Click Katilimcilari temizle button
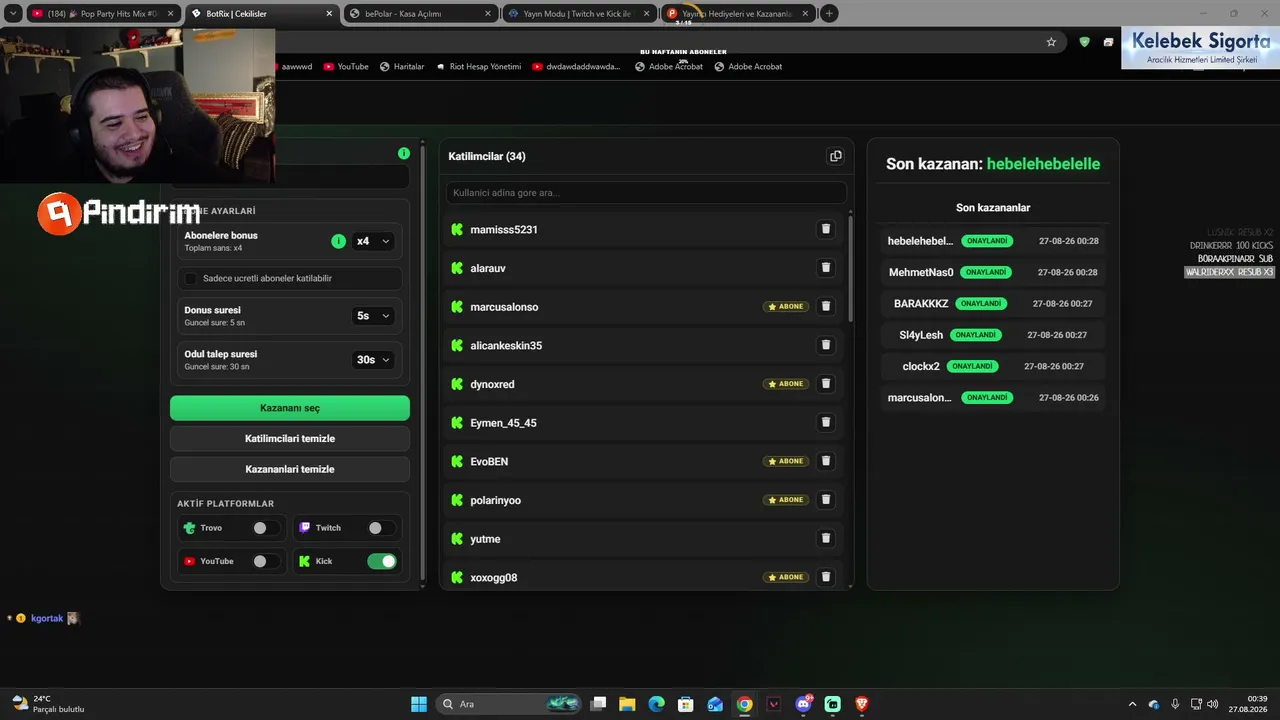The width and height of the screenshot is (1280, 720). point(290,438)
